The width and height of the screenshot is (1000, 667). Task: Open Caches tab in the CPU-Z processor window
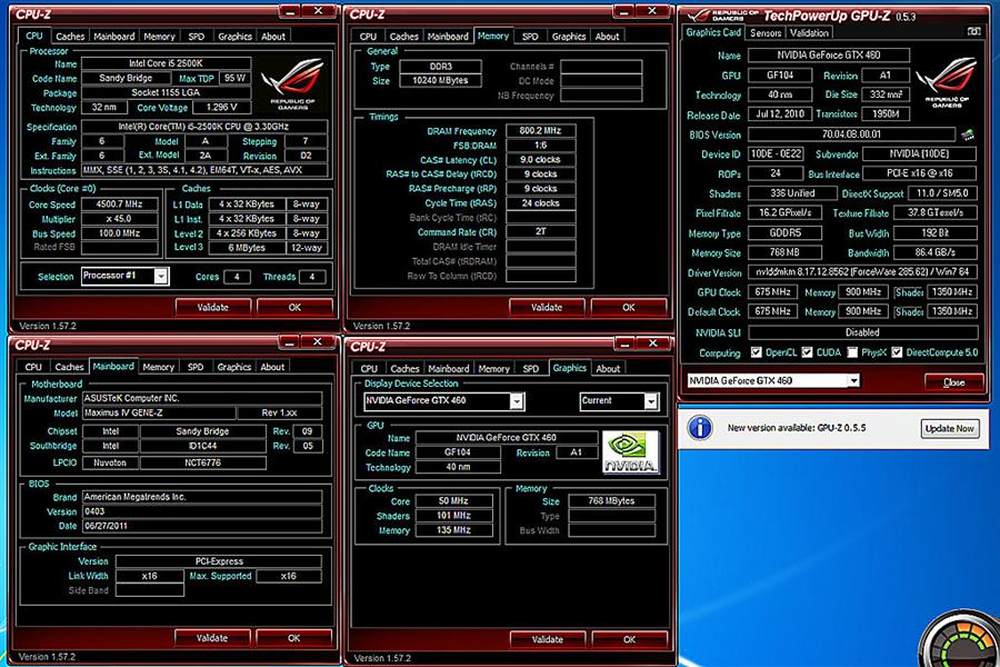coord(70,36)
